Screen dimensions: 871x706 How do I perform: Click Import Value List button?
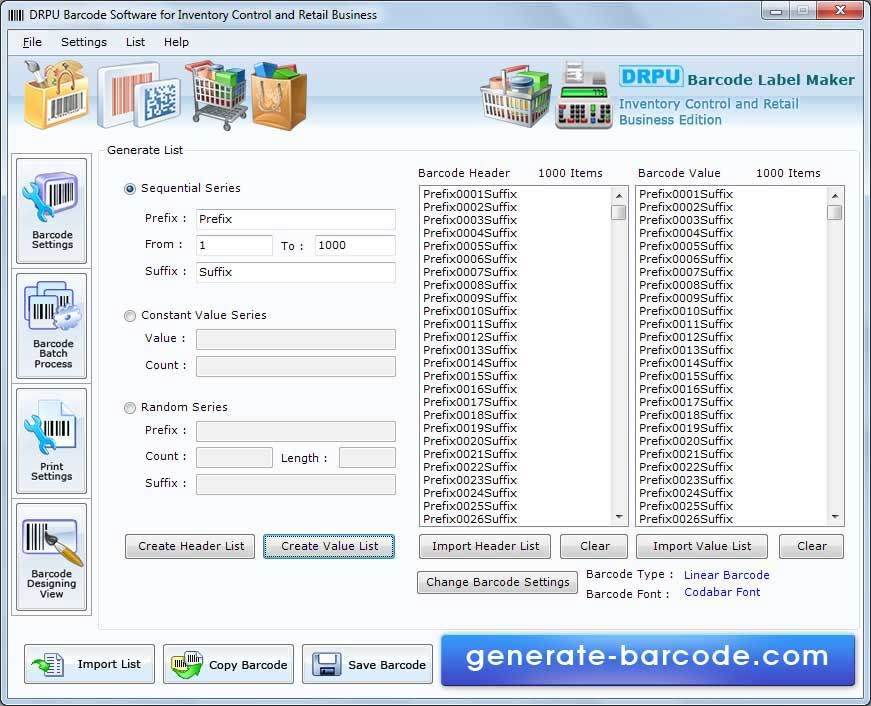point(702,546)
